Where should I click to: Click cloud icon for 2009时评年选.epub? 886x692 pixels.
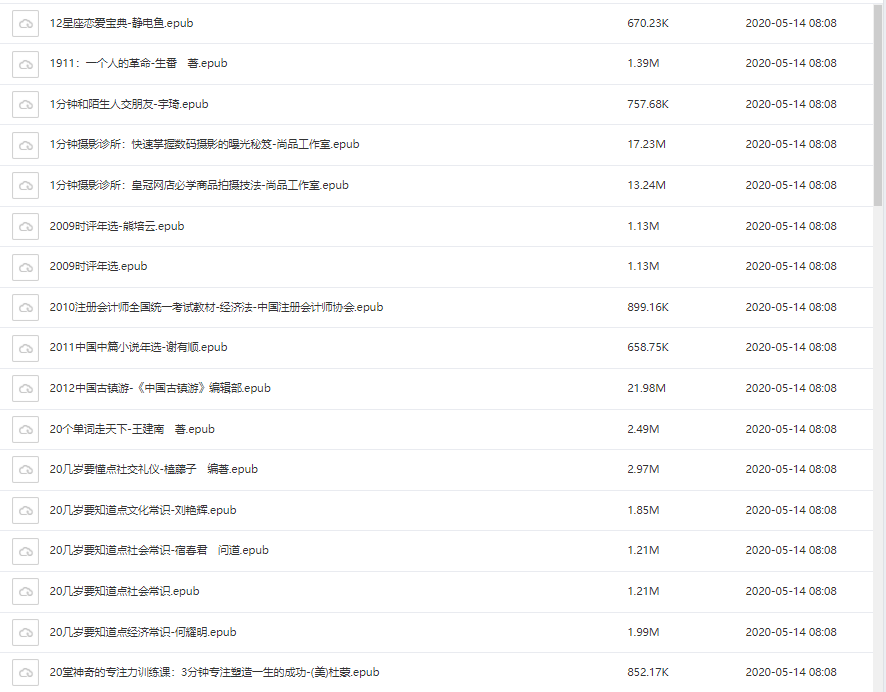point(25,267)
